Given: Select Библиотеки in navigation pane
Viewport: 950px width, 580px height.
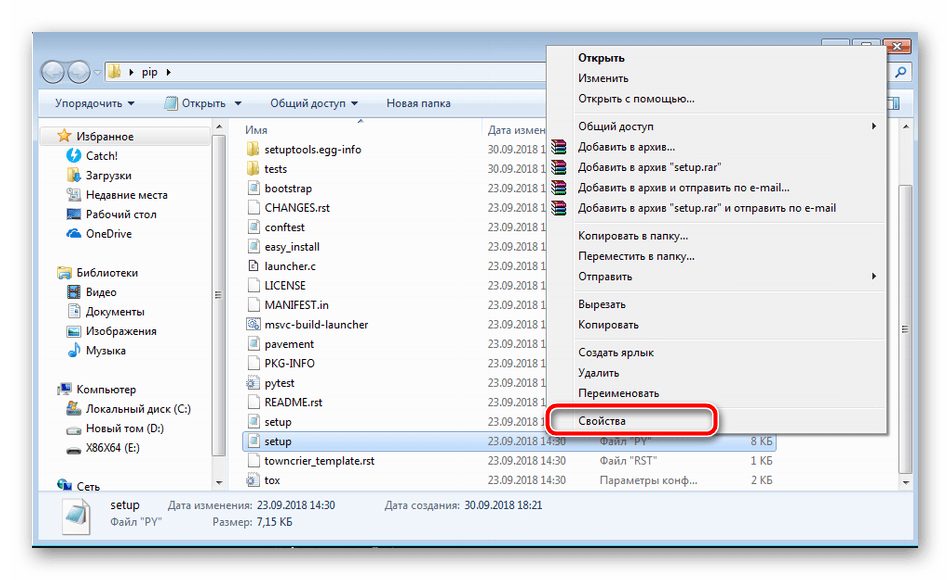Looking at the screenshot, I should click(x=107, y=273).
